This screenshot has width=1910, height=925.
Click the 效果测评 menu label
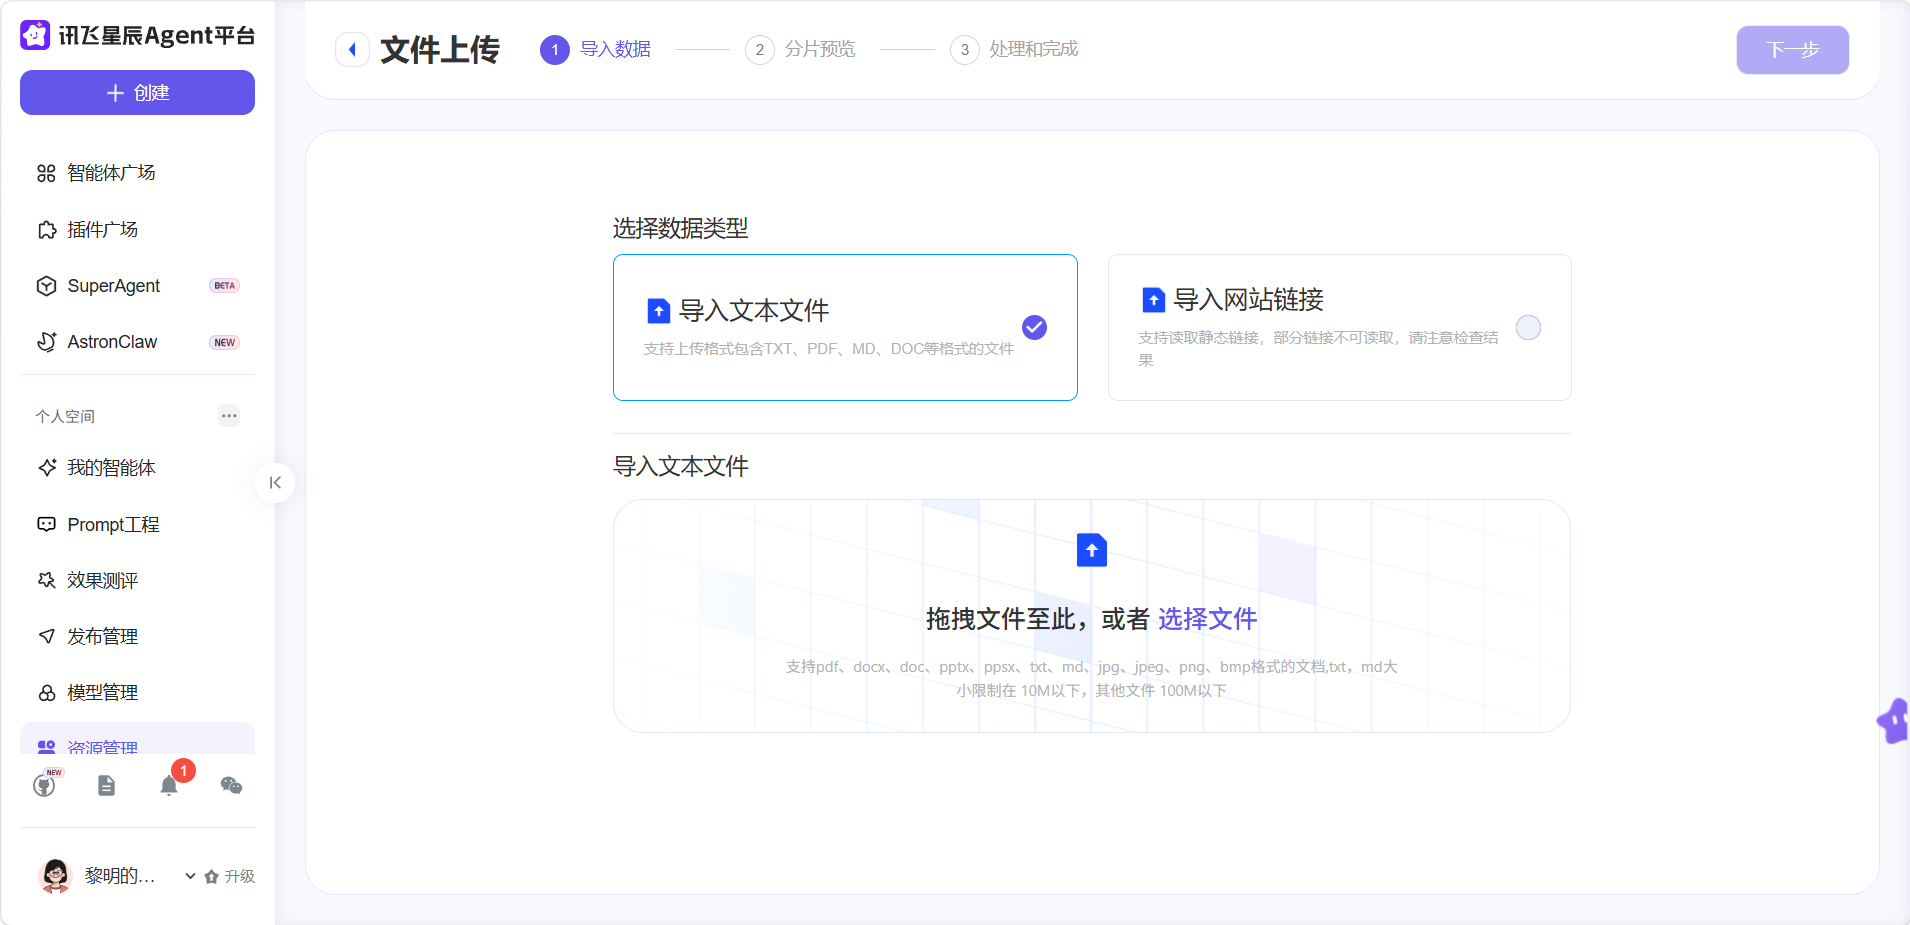[x=102, y=580]
